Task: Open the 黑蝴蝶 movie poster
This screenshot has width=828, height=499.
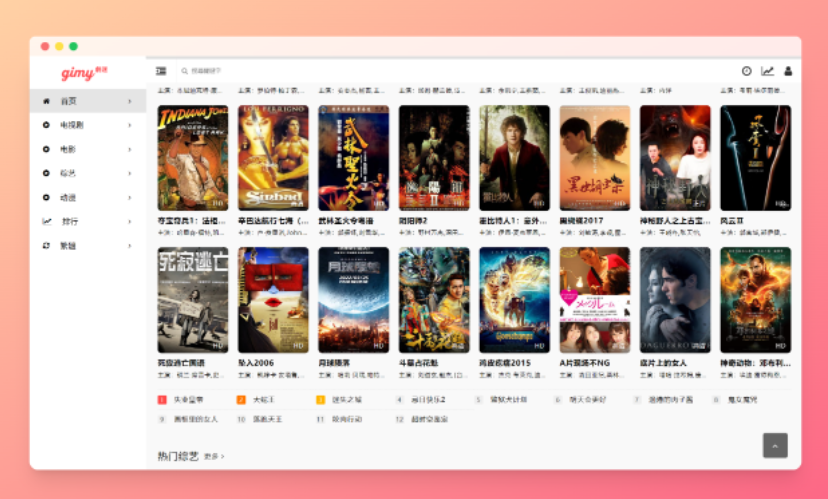Action: (594, 157)
